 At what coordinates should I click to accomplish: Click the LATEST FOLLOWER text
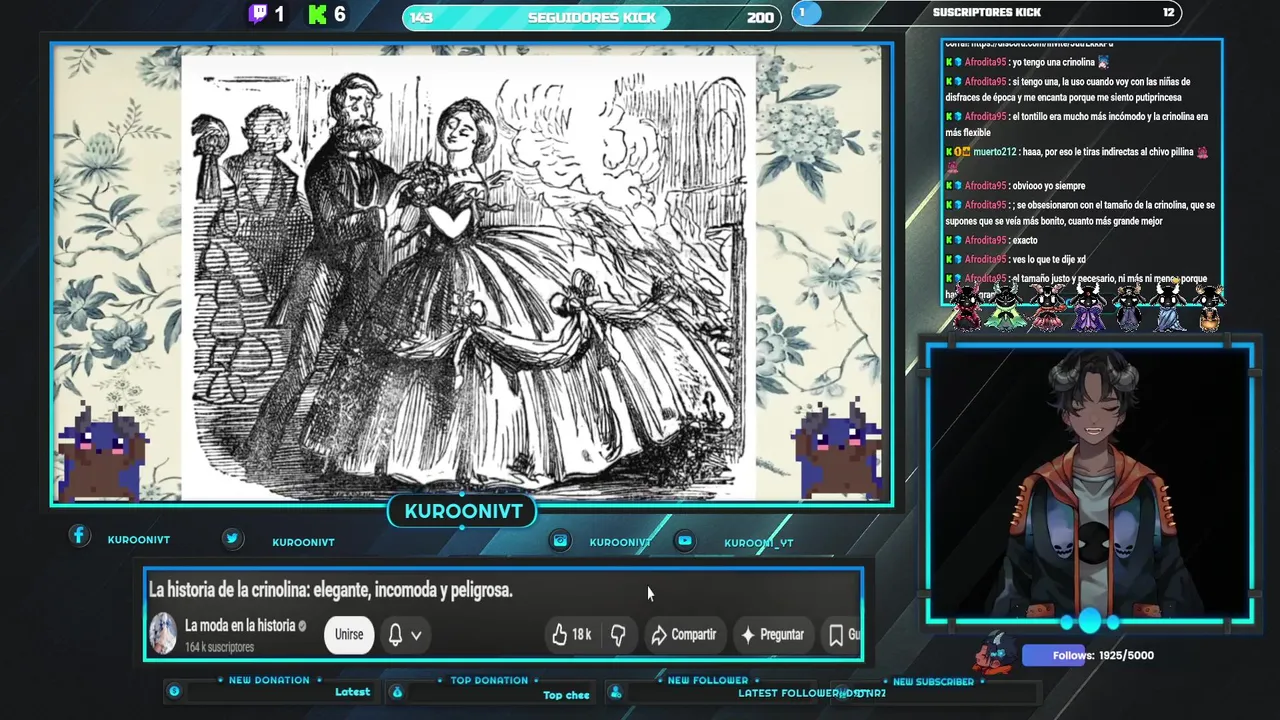pyautogui.click(x=788, y=693)
